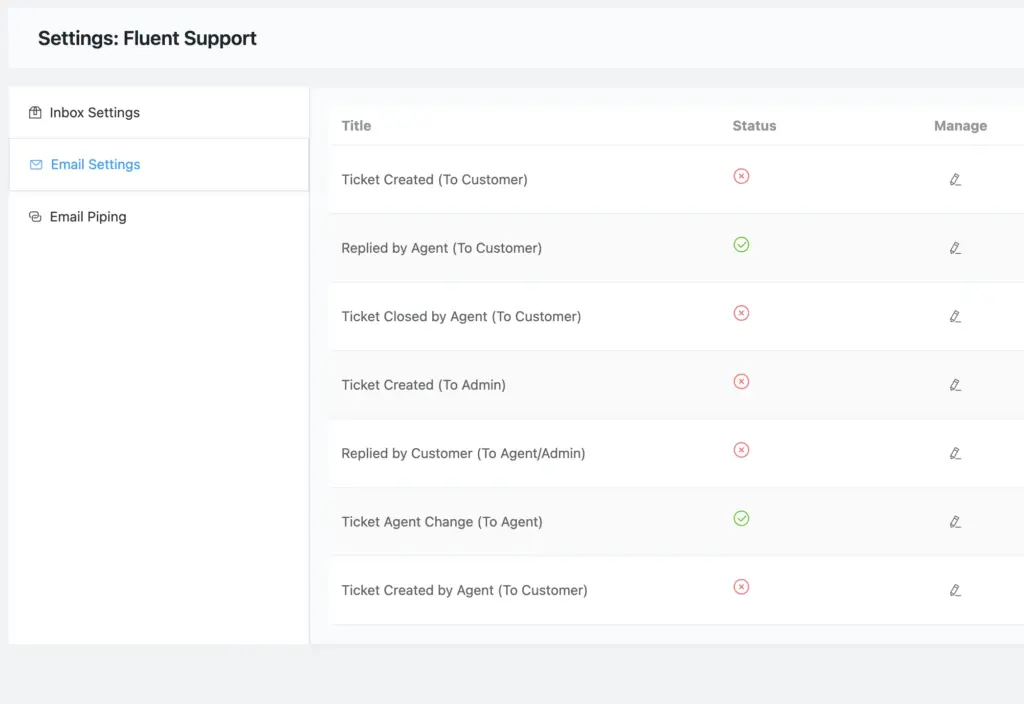Edit the Ticket Created (To Customer) email

(x=955, y=180)
